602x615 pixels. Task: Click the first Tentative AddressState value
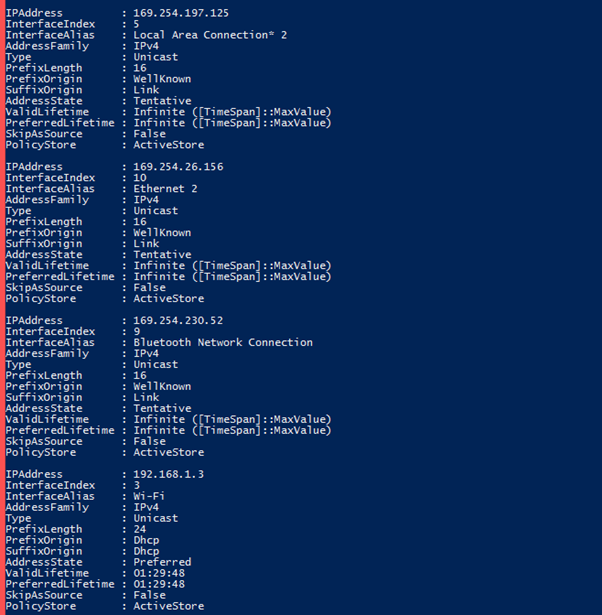click(162, 101)
